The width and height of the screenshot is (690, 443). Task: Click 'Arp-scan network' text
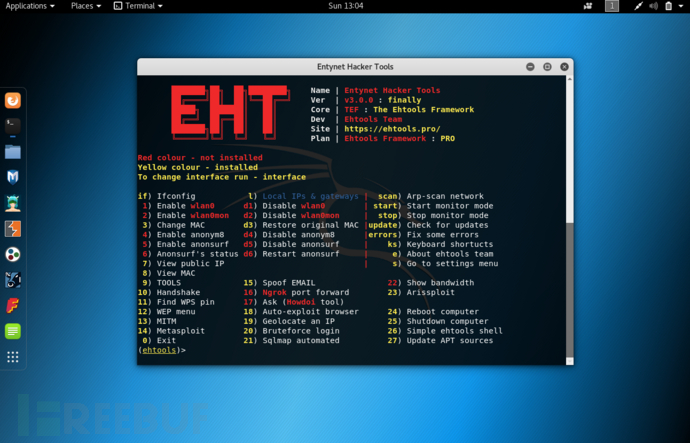(445, 196)
